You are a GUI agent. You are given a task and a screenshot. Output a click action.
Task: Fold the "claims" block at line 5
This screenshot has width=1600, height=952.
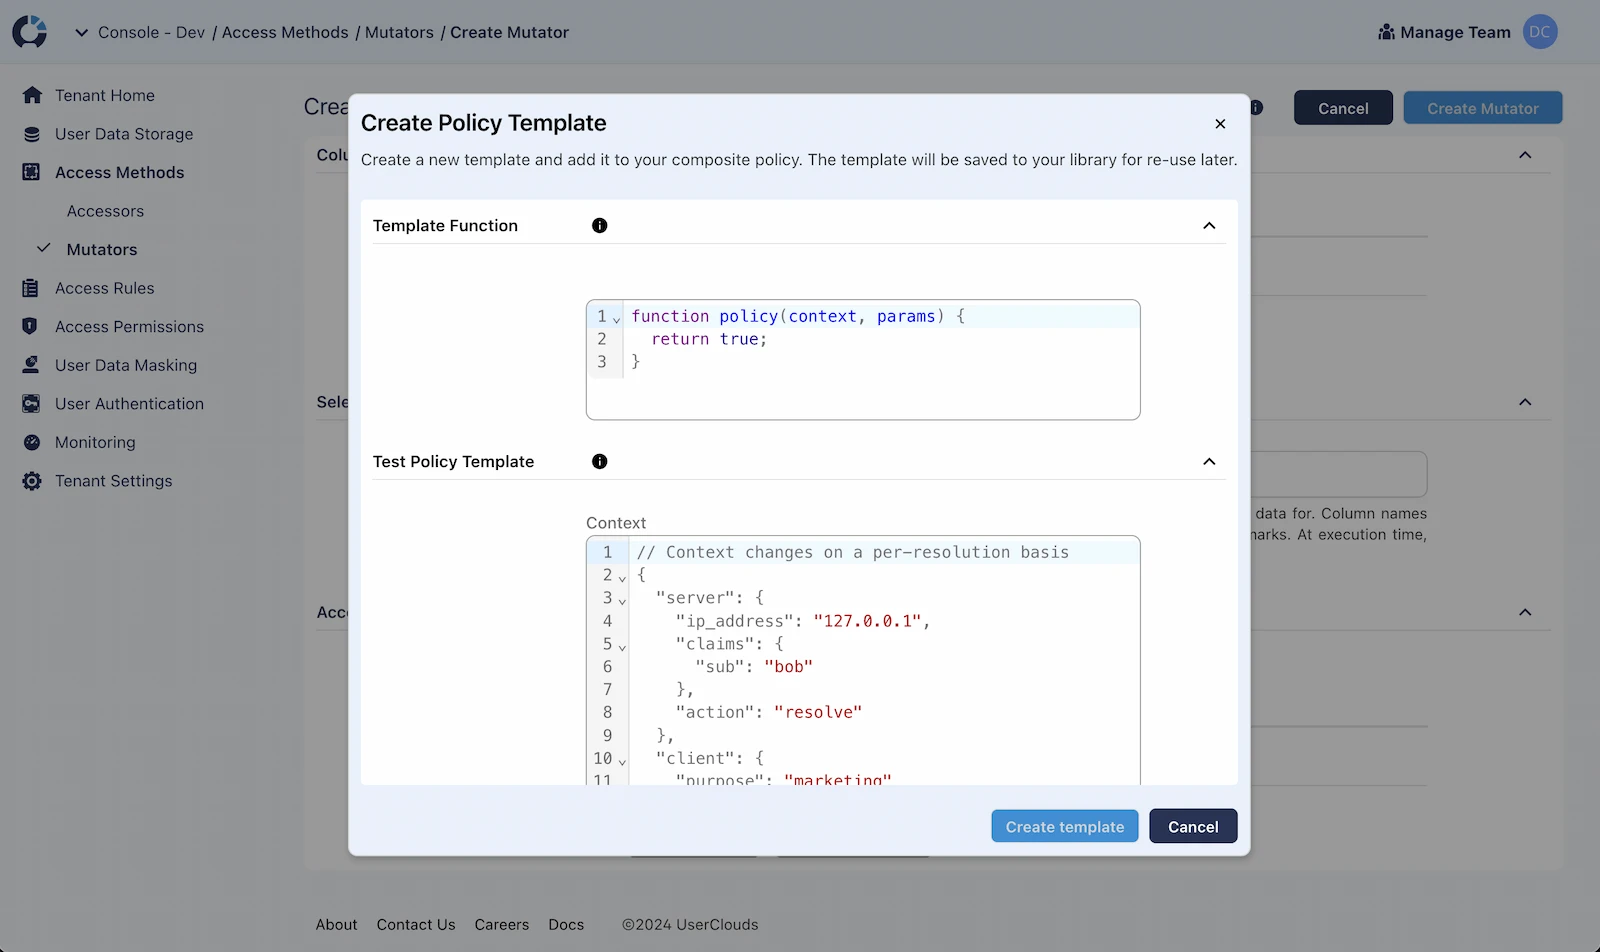tap(622, 647)
